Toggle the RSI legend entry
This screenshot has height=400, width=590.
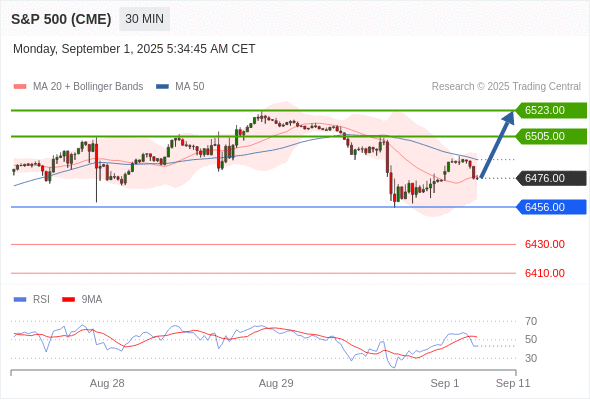[41, 300]
